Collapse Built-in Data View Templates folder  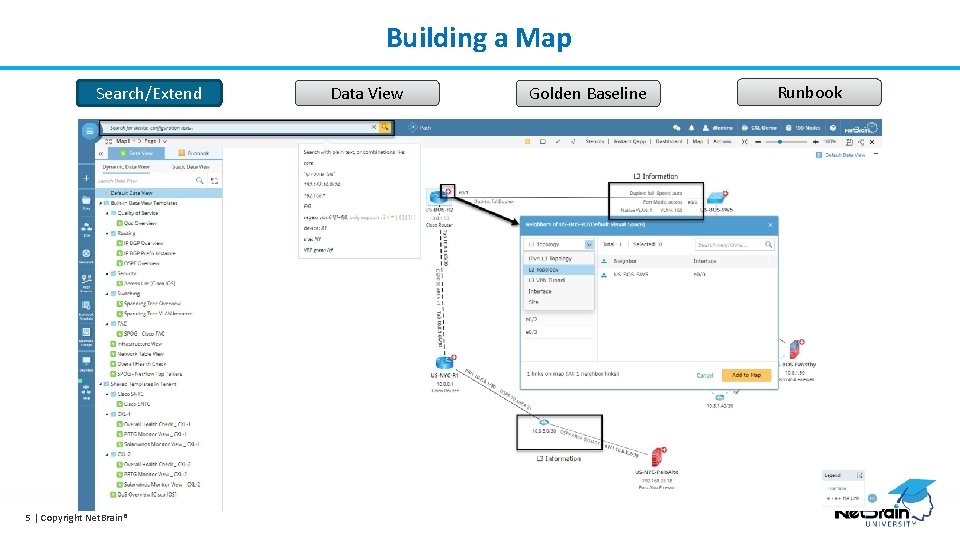[101, 203]
